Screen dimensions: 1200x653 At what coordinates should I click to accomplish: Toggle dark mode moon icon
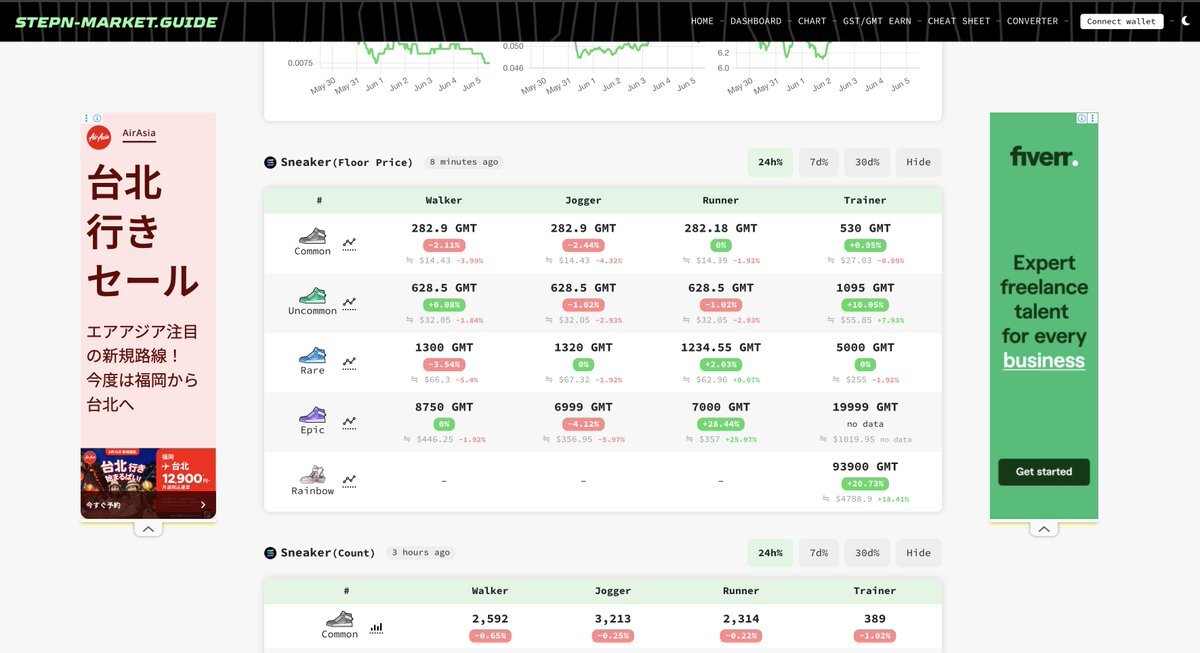(1186, 21)
